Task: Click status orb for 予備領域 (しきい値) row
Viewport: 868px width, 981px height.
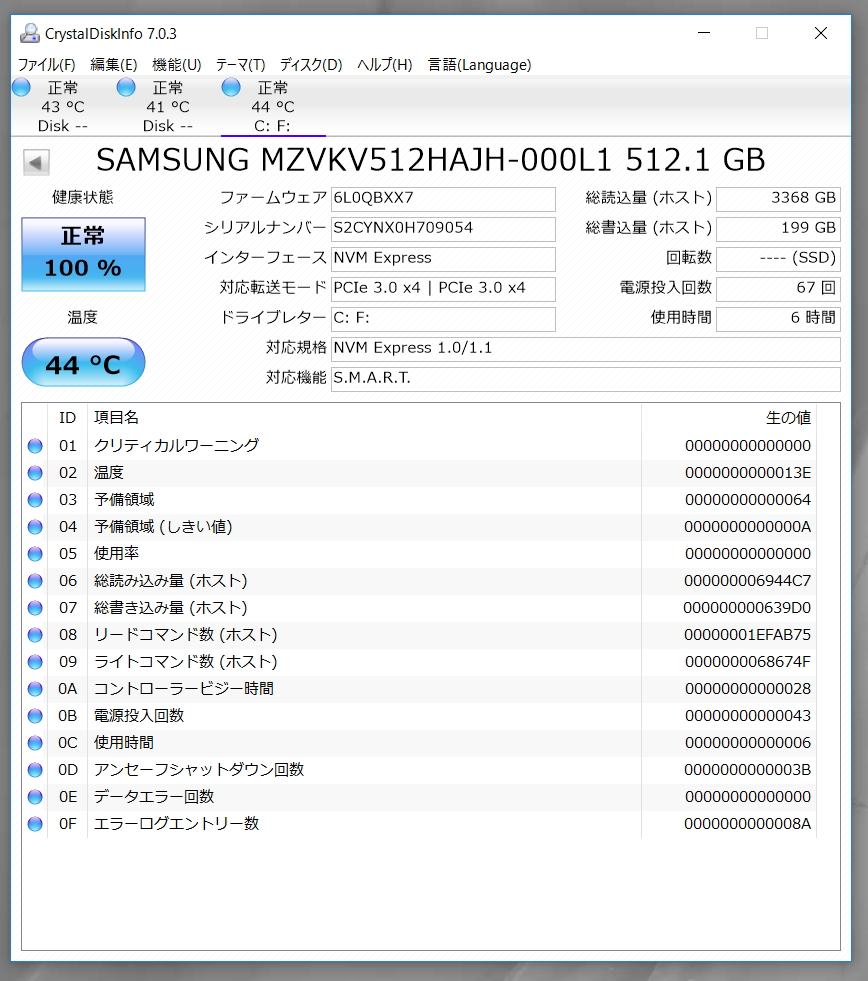Action: [x=35, y=527]
